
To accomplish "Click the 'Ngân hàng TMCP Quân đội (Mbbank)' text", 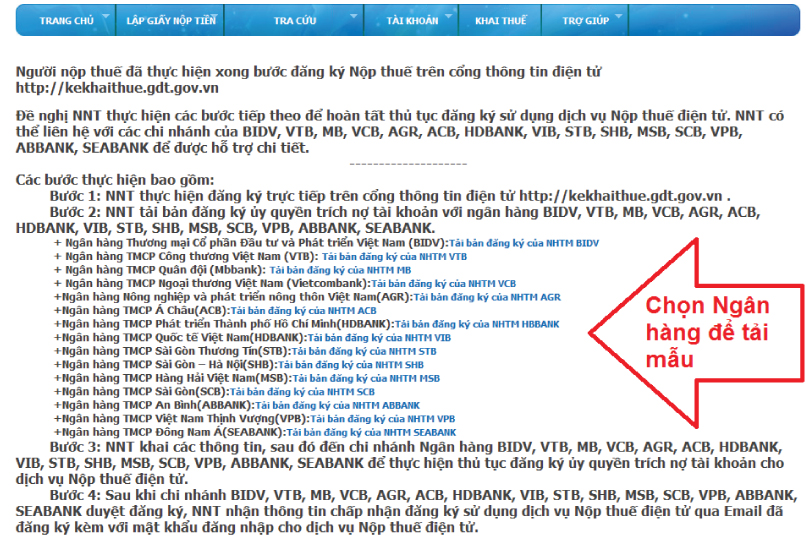I will click(165, 270).
